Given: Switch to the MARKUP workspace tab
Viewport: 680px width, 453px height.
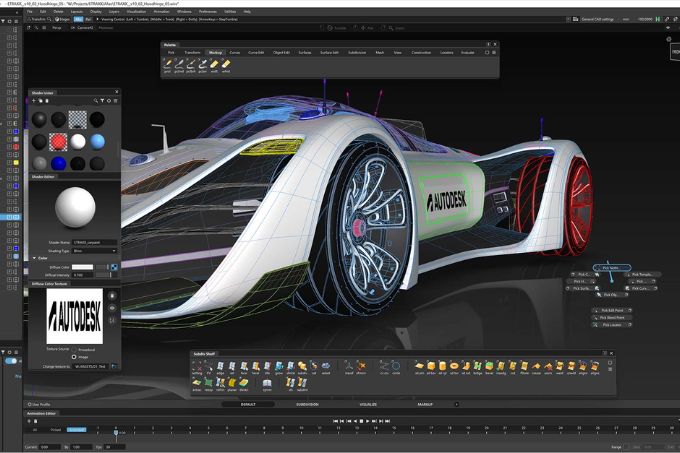Looking at the screenshot, I should [425, 404].
